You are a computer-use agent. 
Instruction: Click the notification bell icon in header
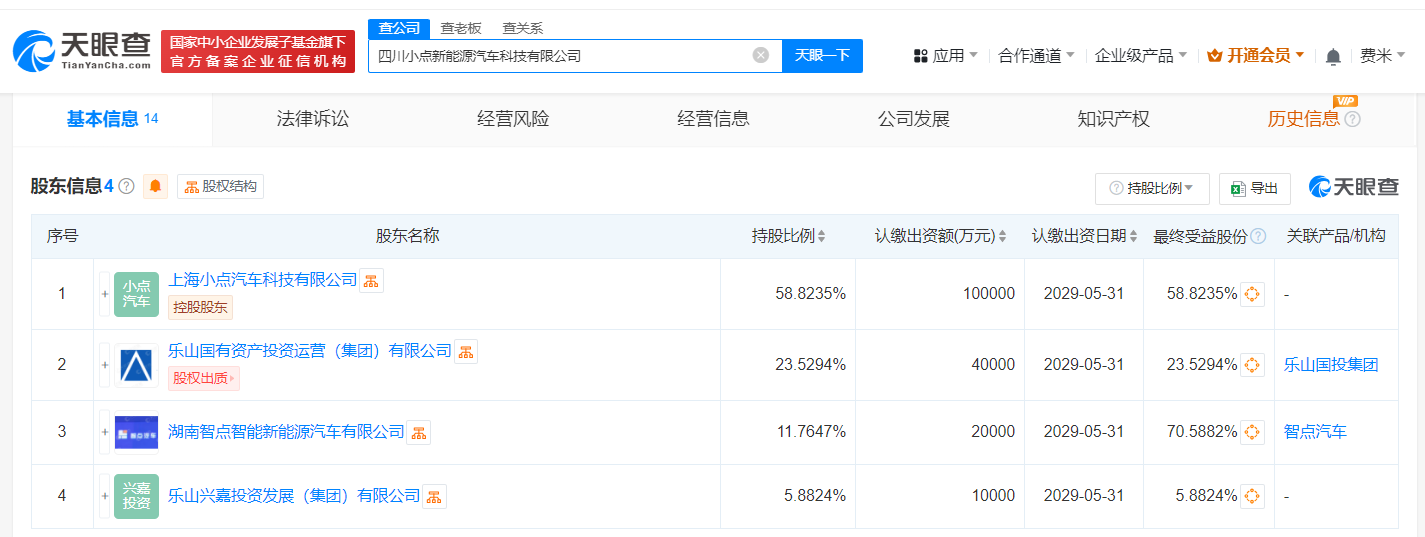point(1333,57)
